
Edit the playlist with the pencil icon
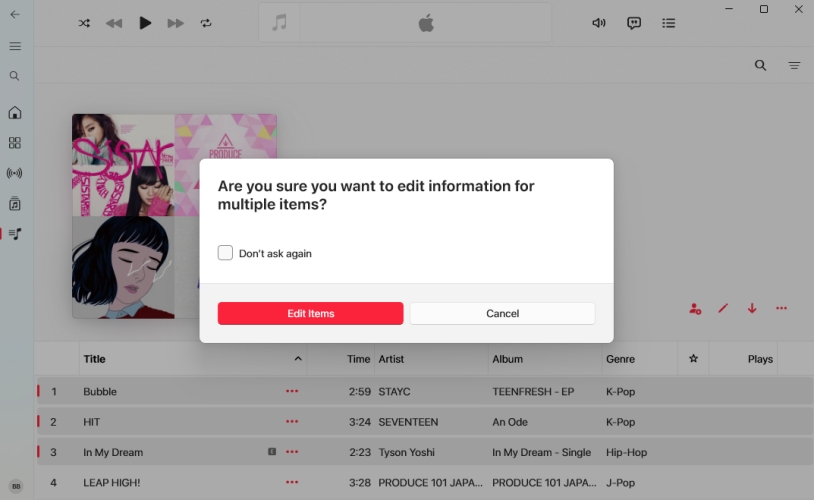[723, 308]
